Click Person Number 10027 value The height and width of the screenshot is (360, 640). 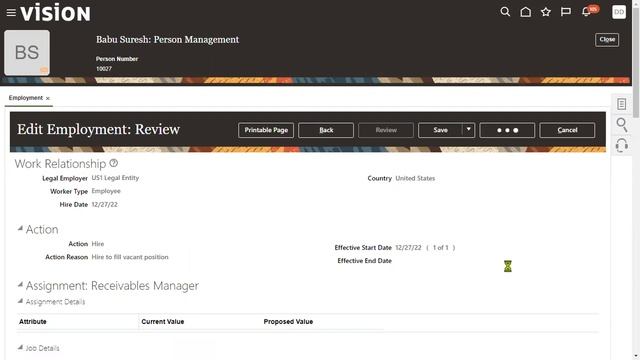(x=104, y=69)
